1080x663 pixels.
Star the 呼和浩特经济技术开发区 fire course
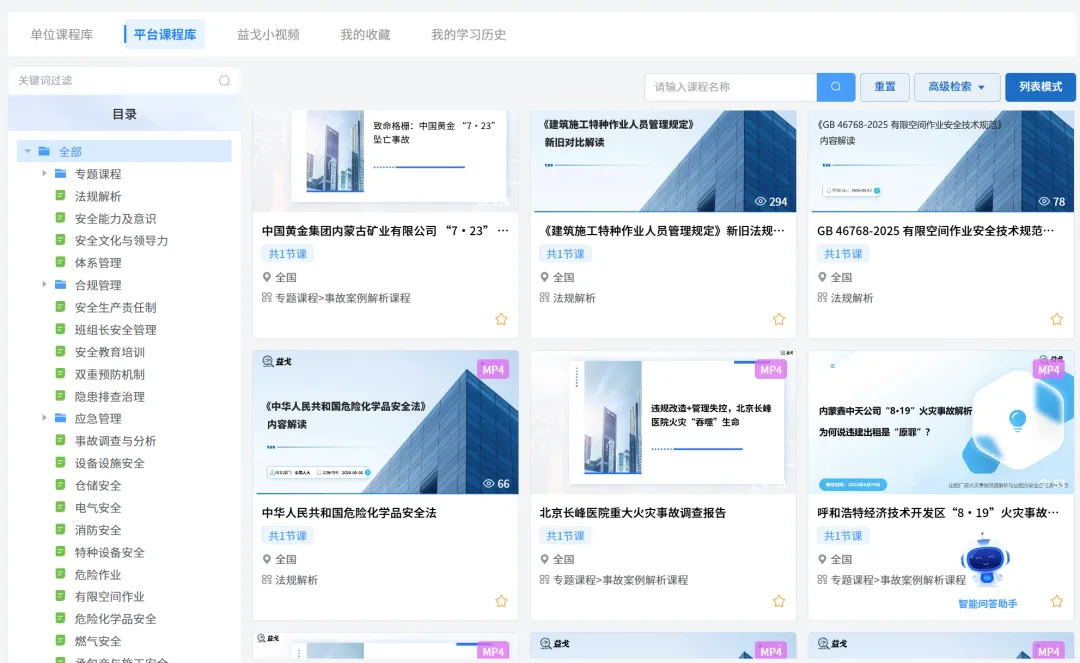click(1057, 602)
